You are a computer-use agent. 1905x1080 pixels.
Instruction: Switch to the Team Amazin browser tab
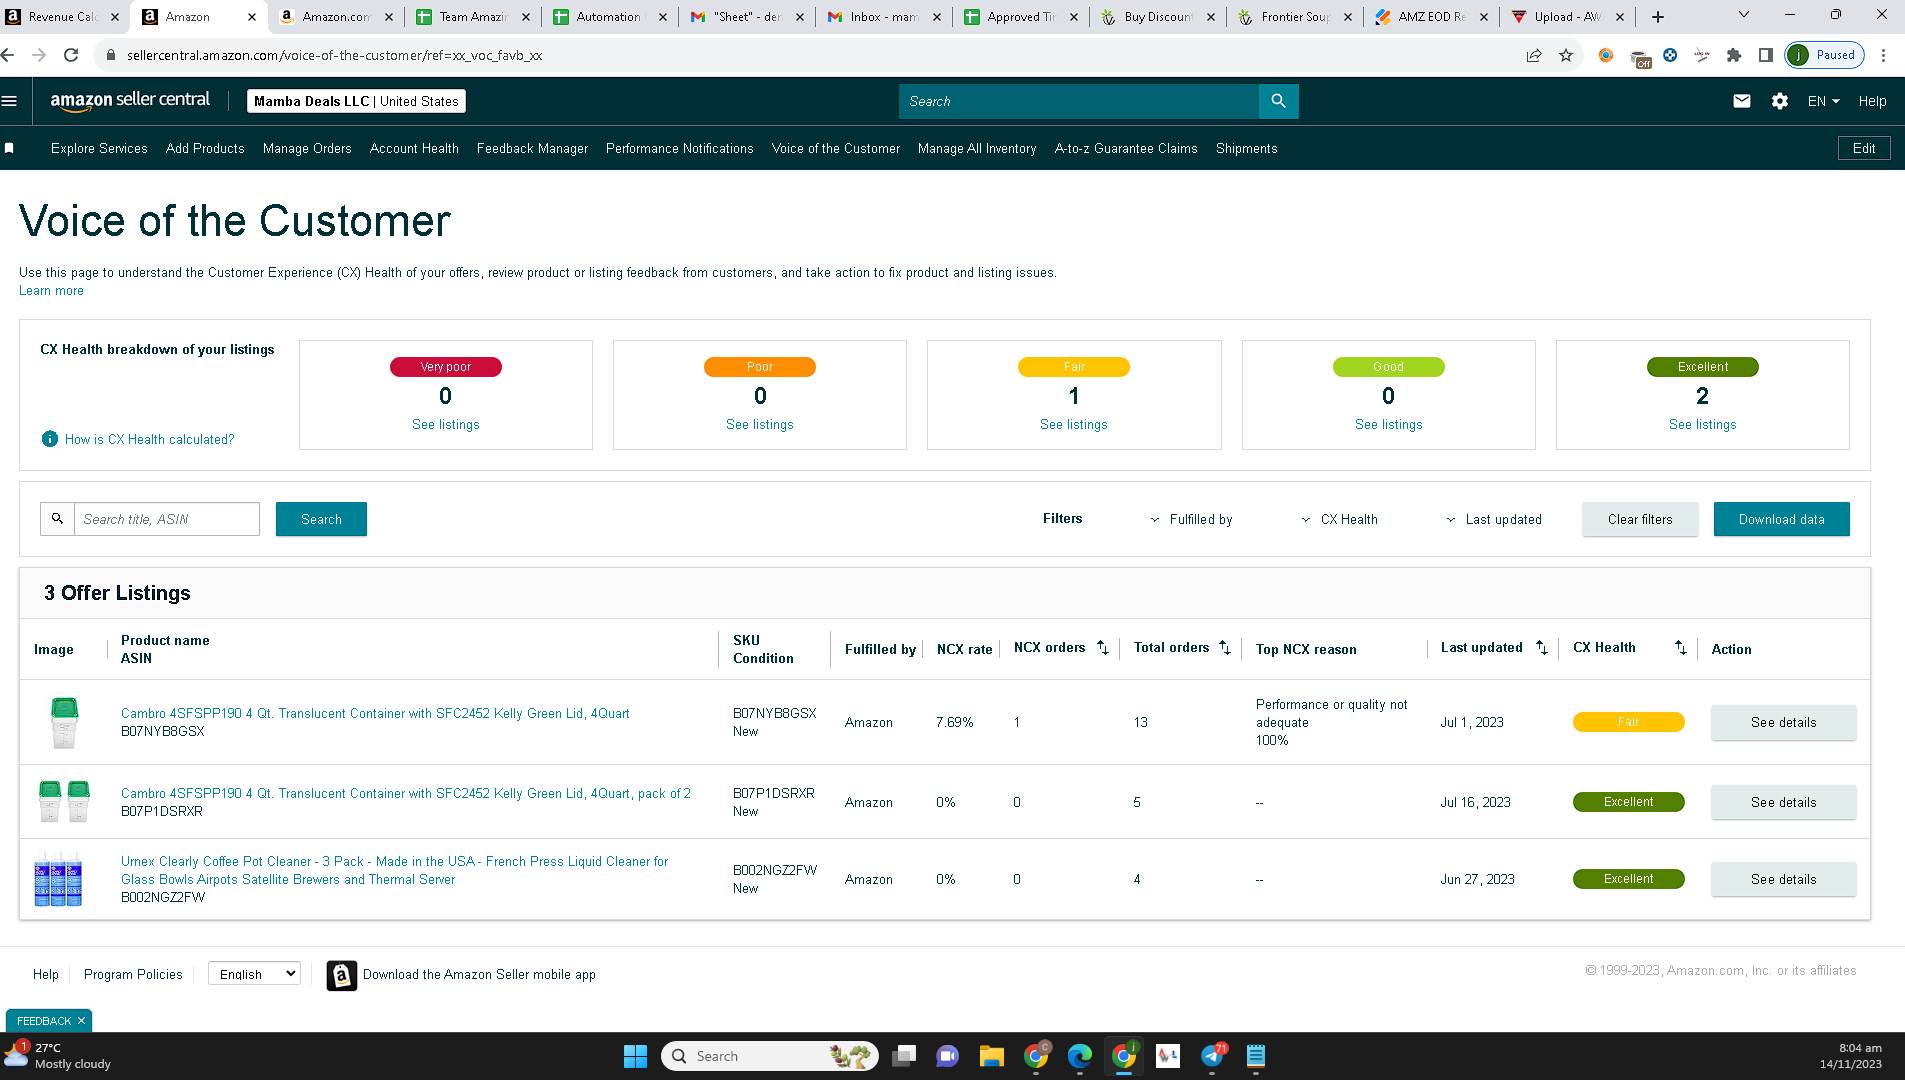point(472,16)
